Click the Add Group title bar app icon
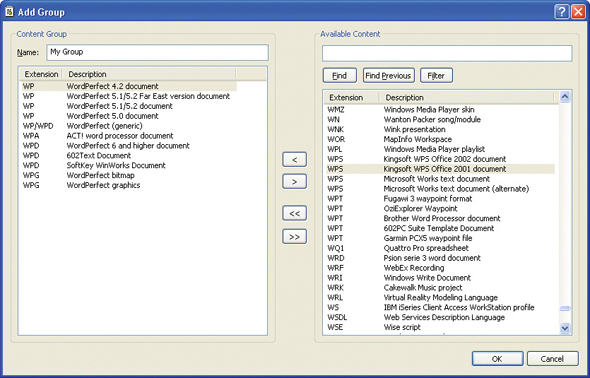The image size is (590, 378). [x=9, y=12]
